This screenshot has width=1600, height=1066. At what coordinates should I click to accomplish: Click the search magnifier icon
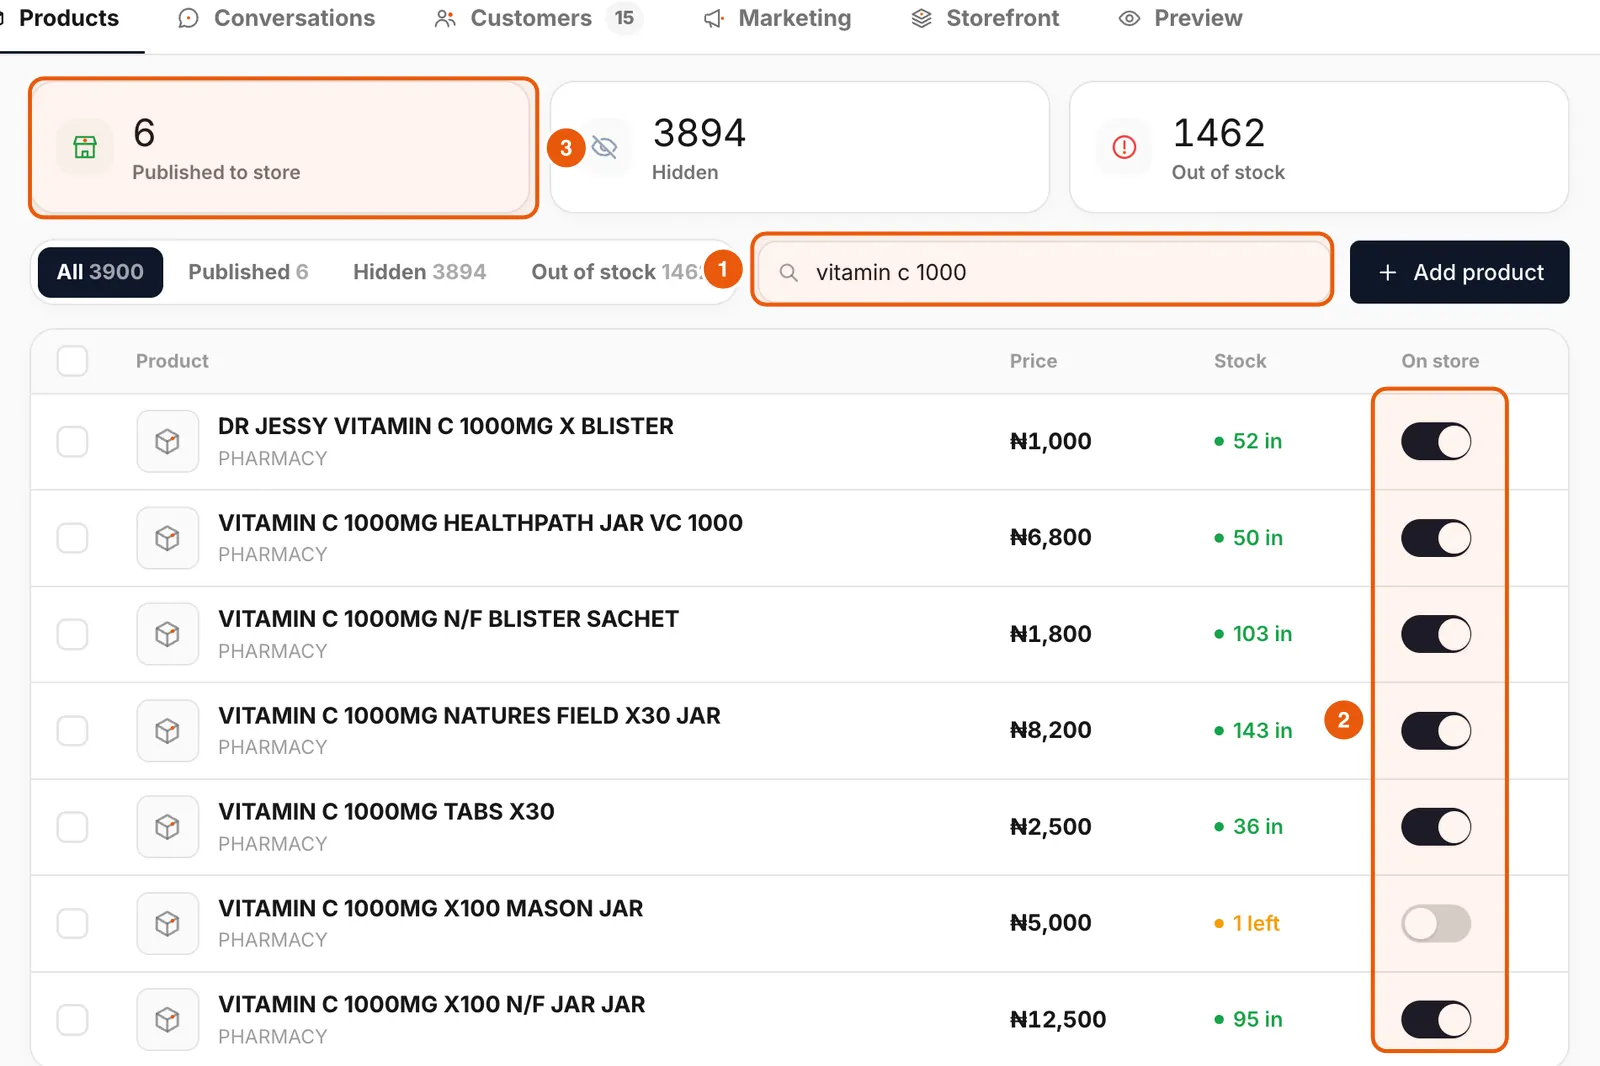click(788, 272)
